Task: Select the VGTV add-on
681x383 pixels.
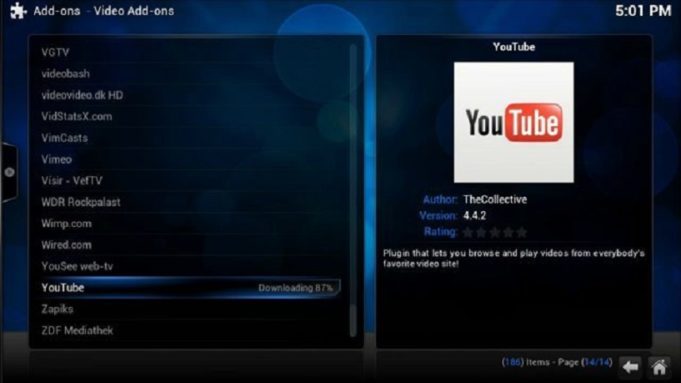Action: (191, 53)
